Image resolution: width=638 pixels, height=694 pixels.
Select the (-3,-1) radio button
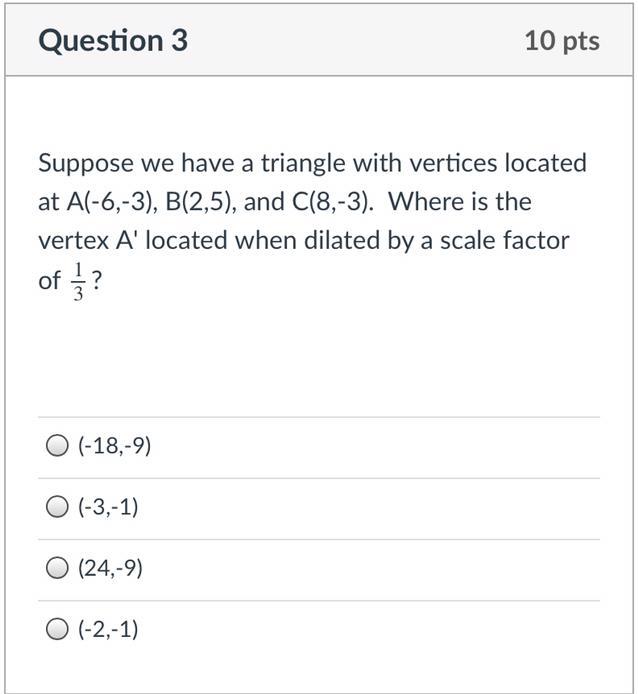[58, 508]
